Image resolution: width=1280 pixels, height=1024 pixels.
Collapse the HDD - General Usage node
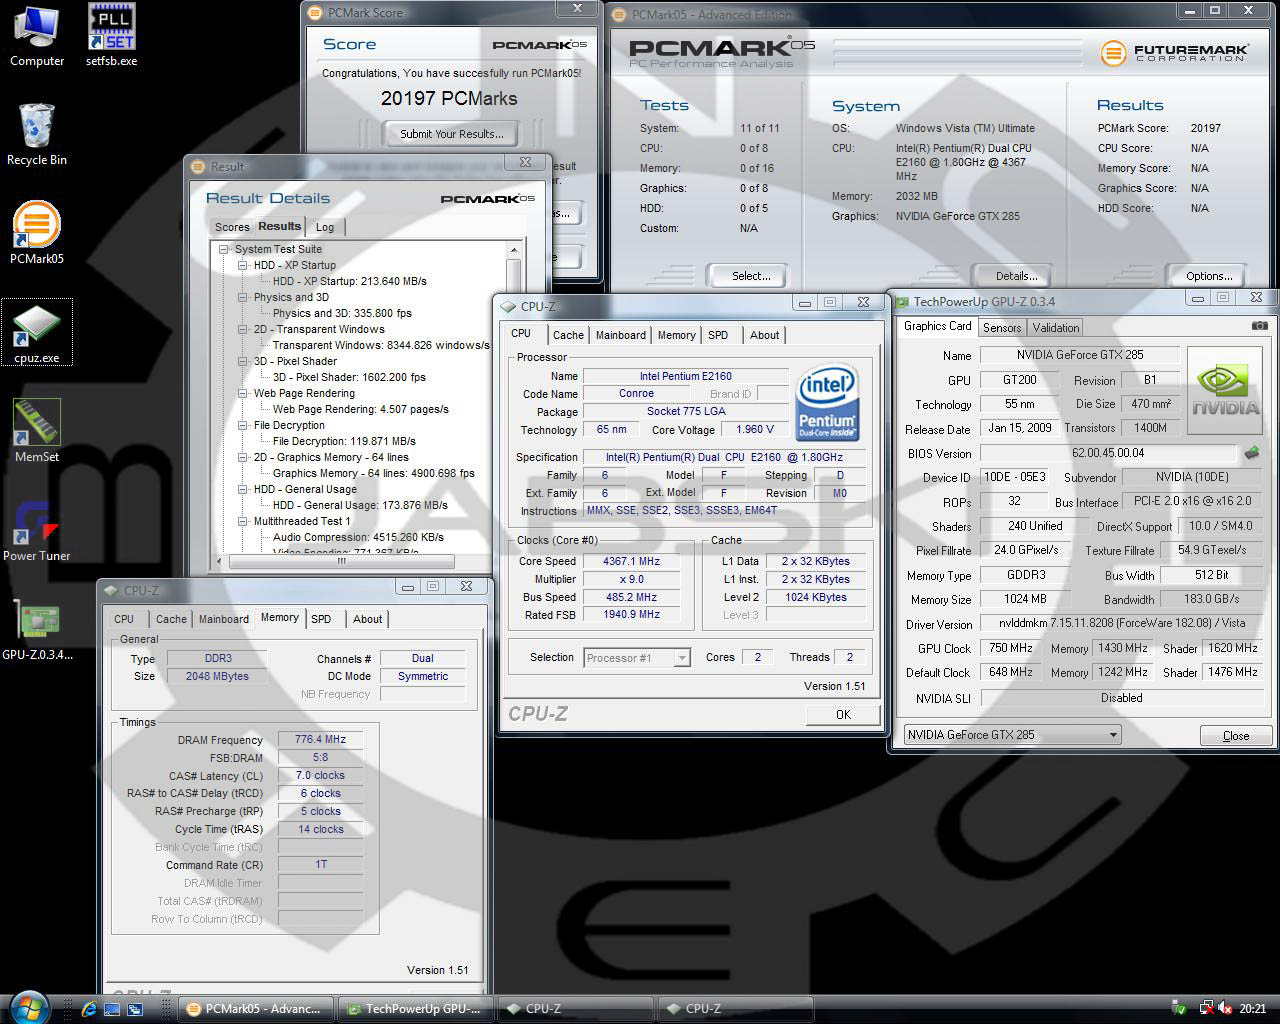point(243,489)
